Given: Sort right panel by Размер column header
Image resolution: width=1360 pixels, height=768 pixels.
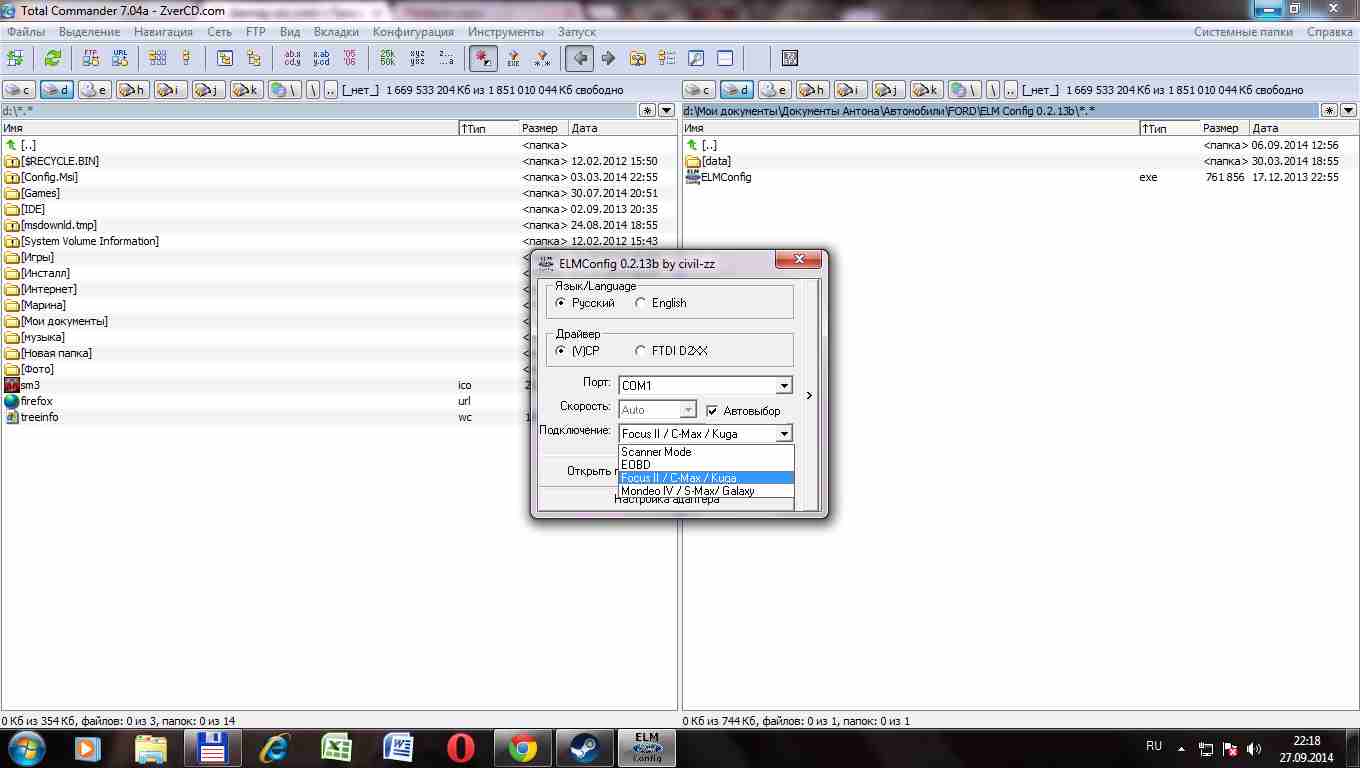Looking at the screenshot, I should tap(1222, 128).
